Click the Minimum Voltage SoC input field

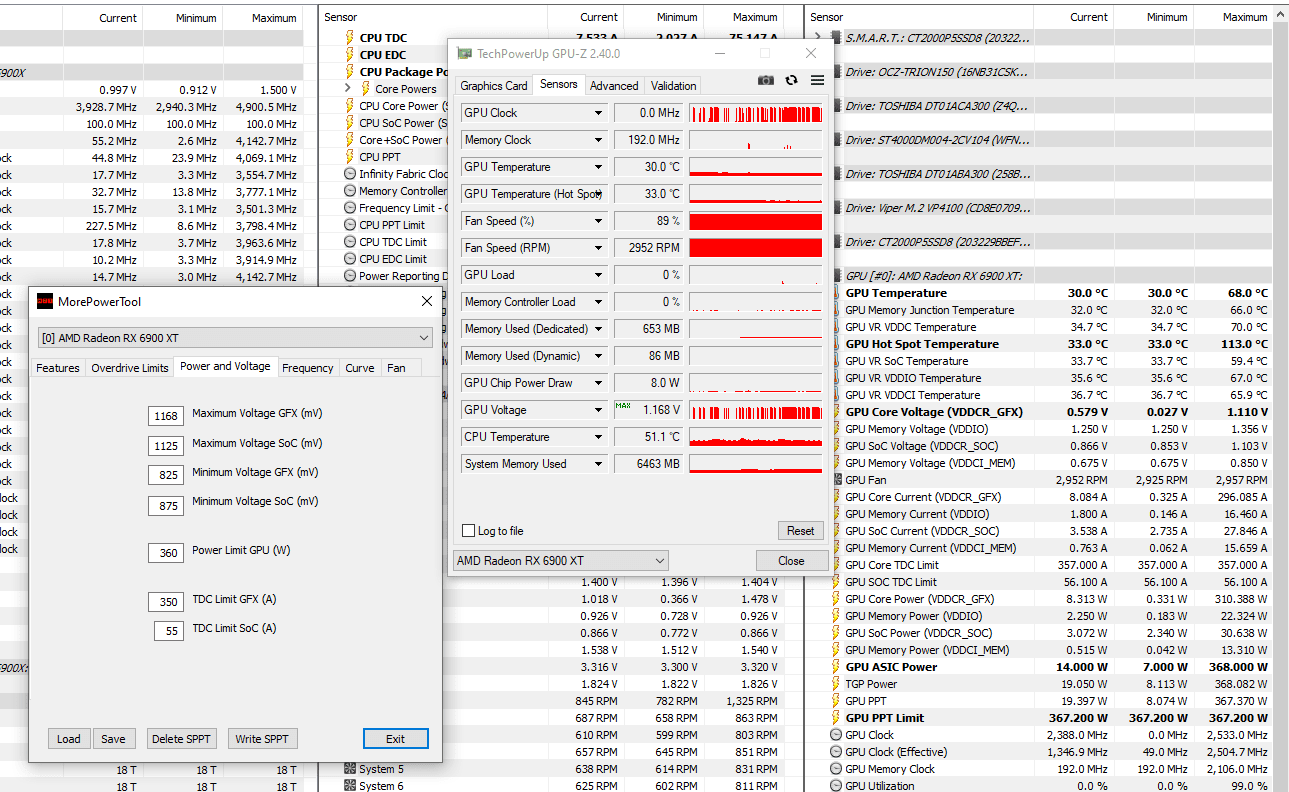click(166, 505)
